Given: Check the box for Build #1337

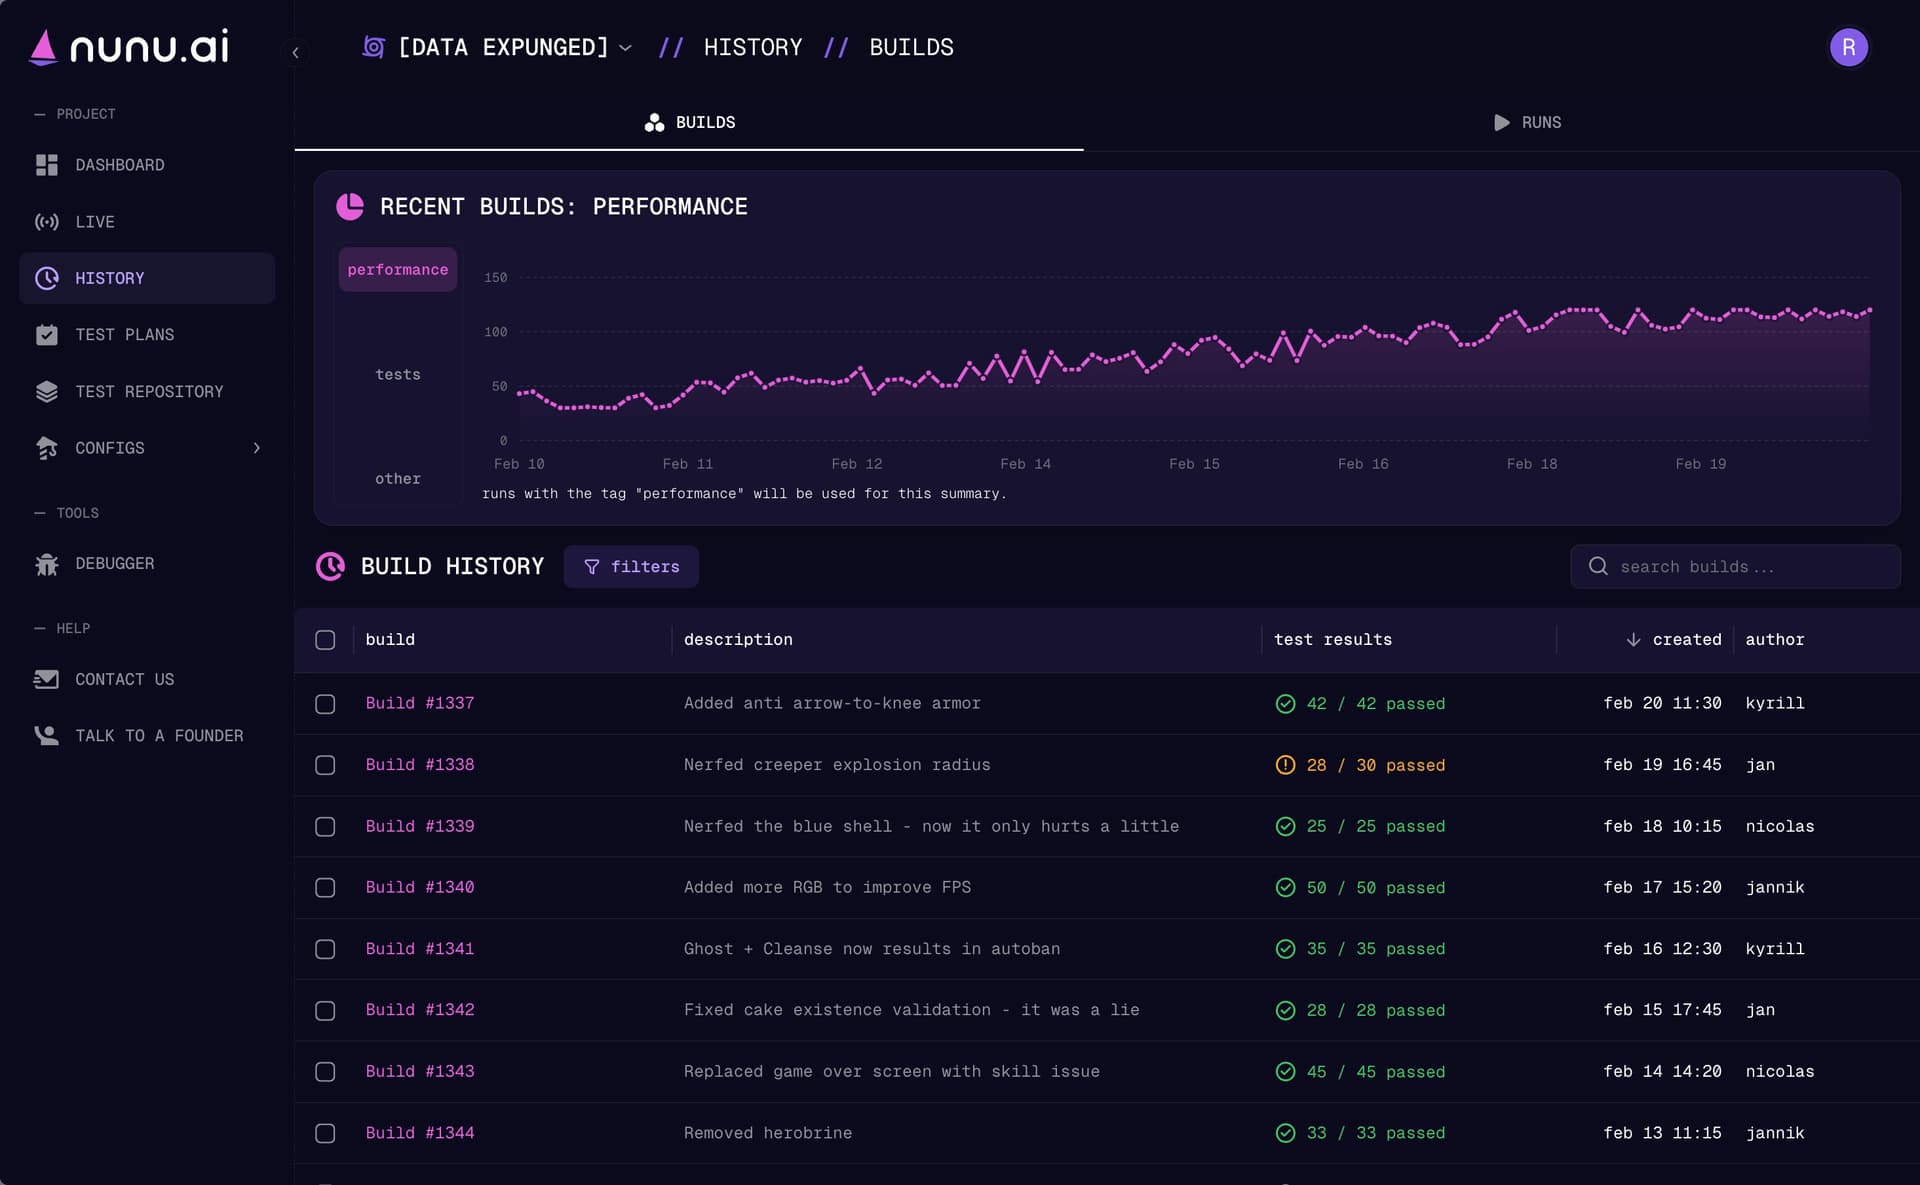Looking at the screenshot, I should tap(325, 704).
